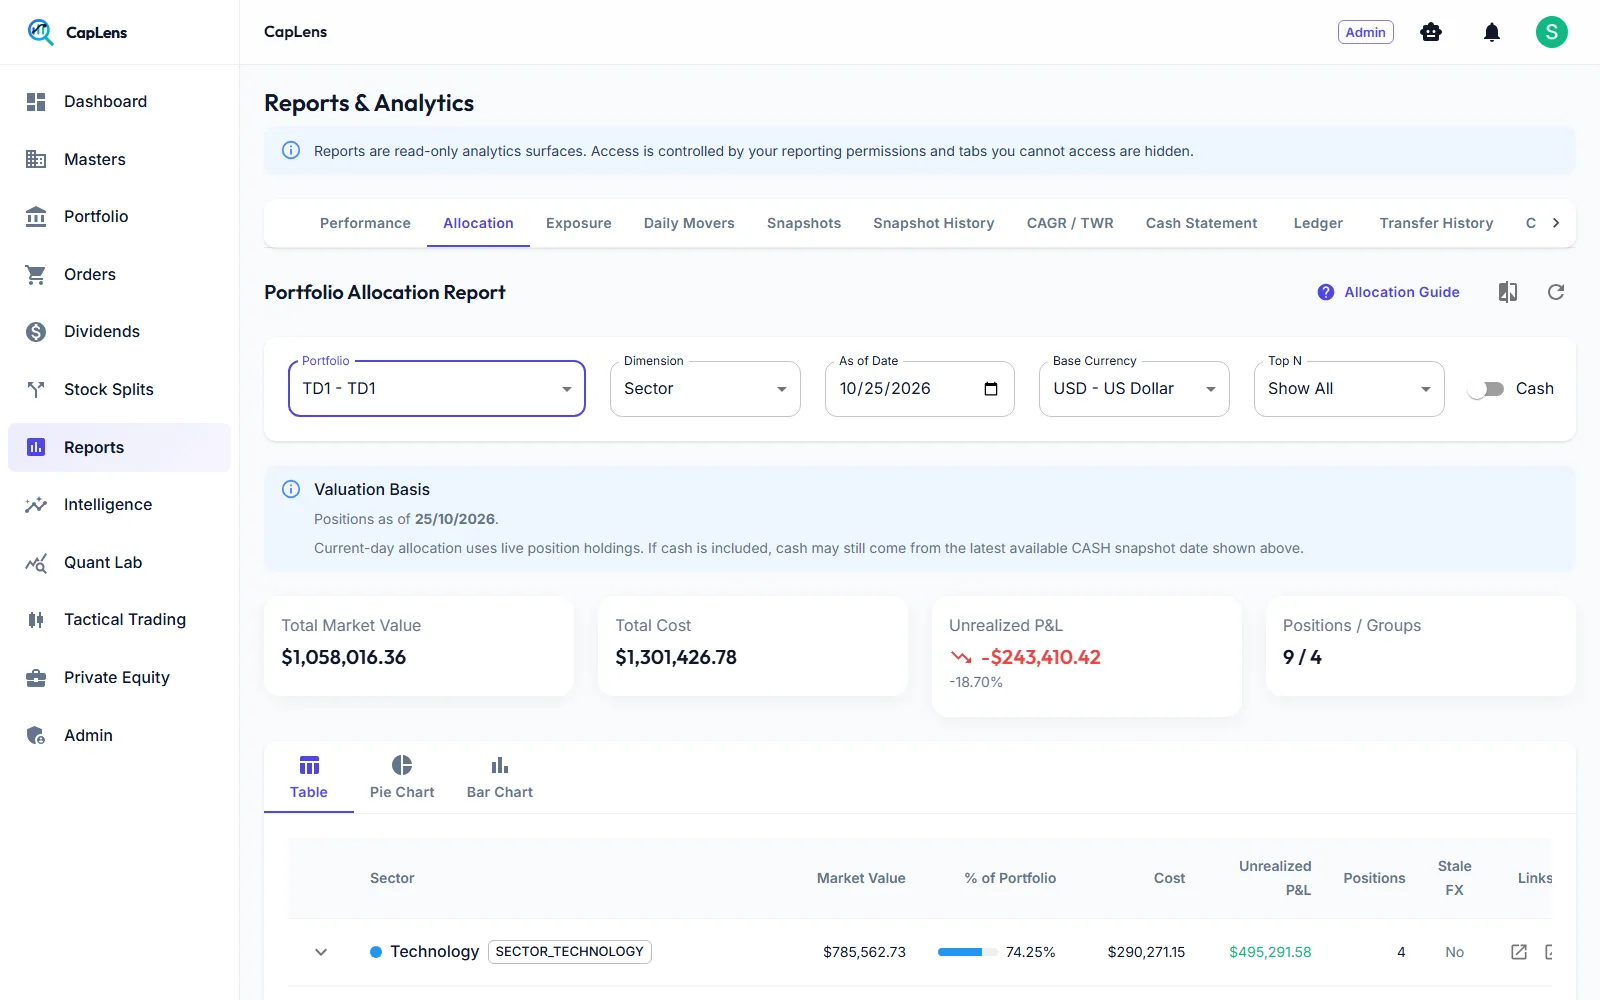Switch to Pie Chart view

pyautogui.click(x=402, y=777)
